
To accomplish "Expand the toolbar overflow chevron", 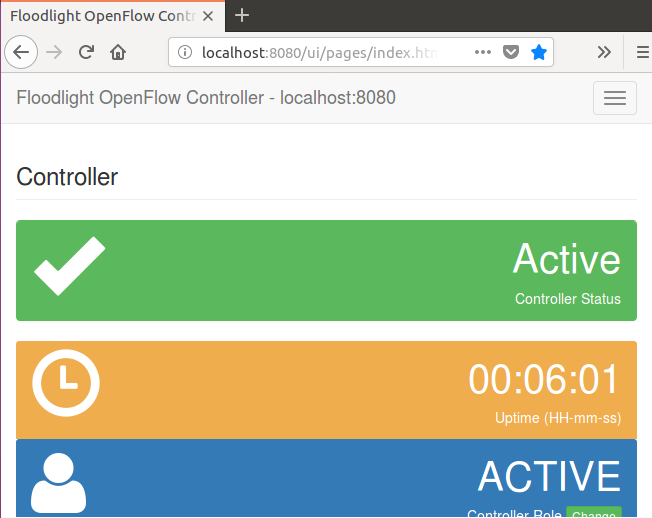I will (604, 52).
